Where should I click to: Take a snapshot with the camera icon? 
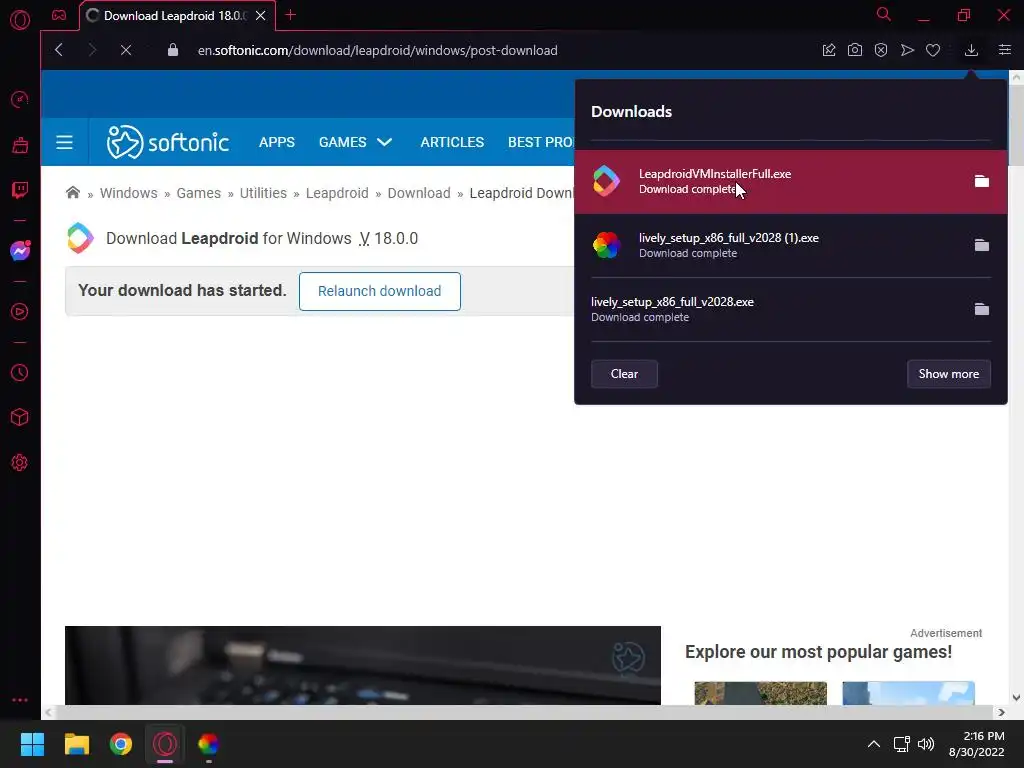[855, 50]
